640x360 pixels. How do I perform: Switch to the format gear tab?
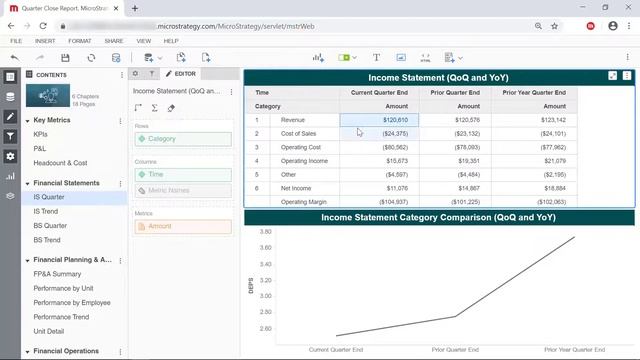(136, 73)
